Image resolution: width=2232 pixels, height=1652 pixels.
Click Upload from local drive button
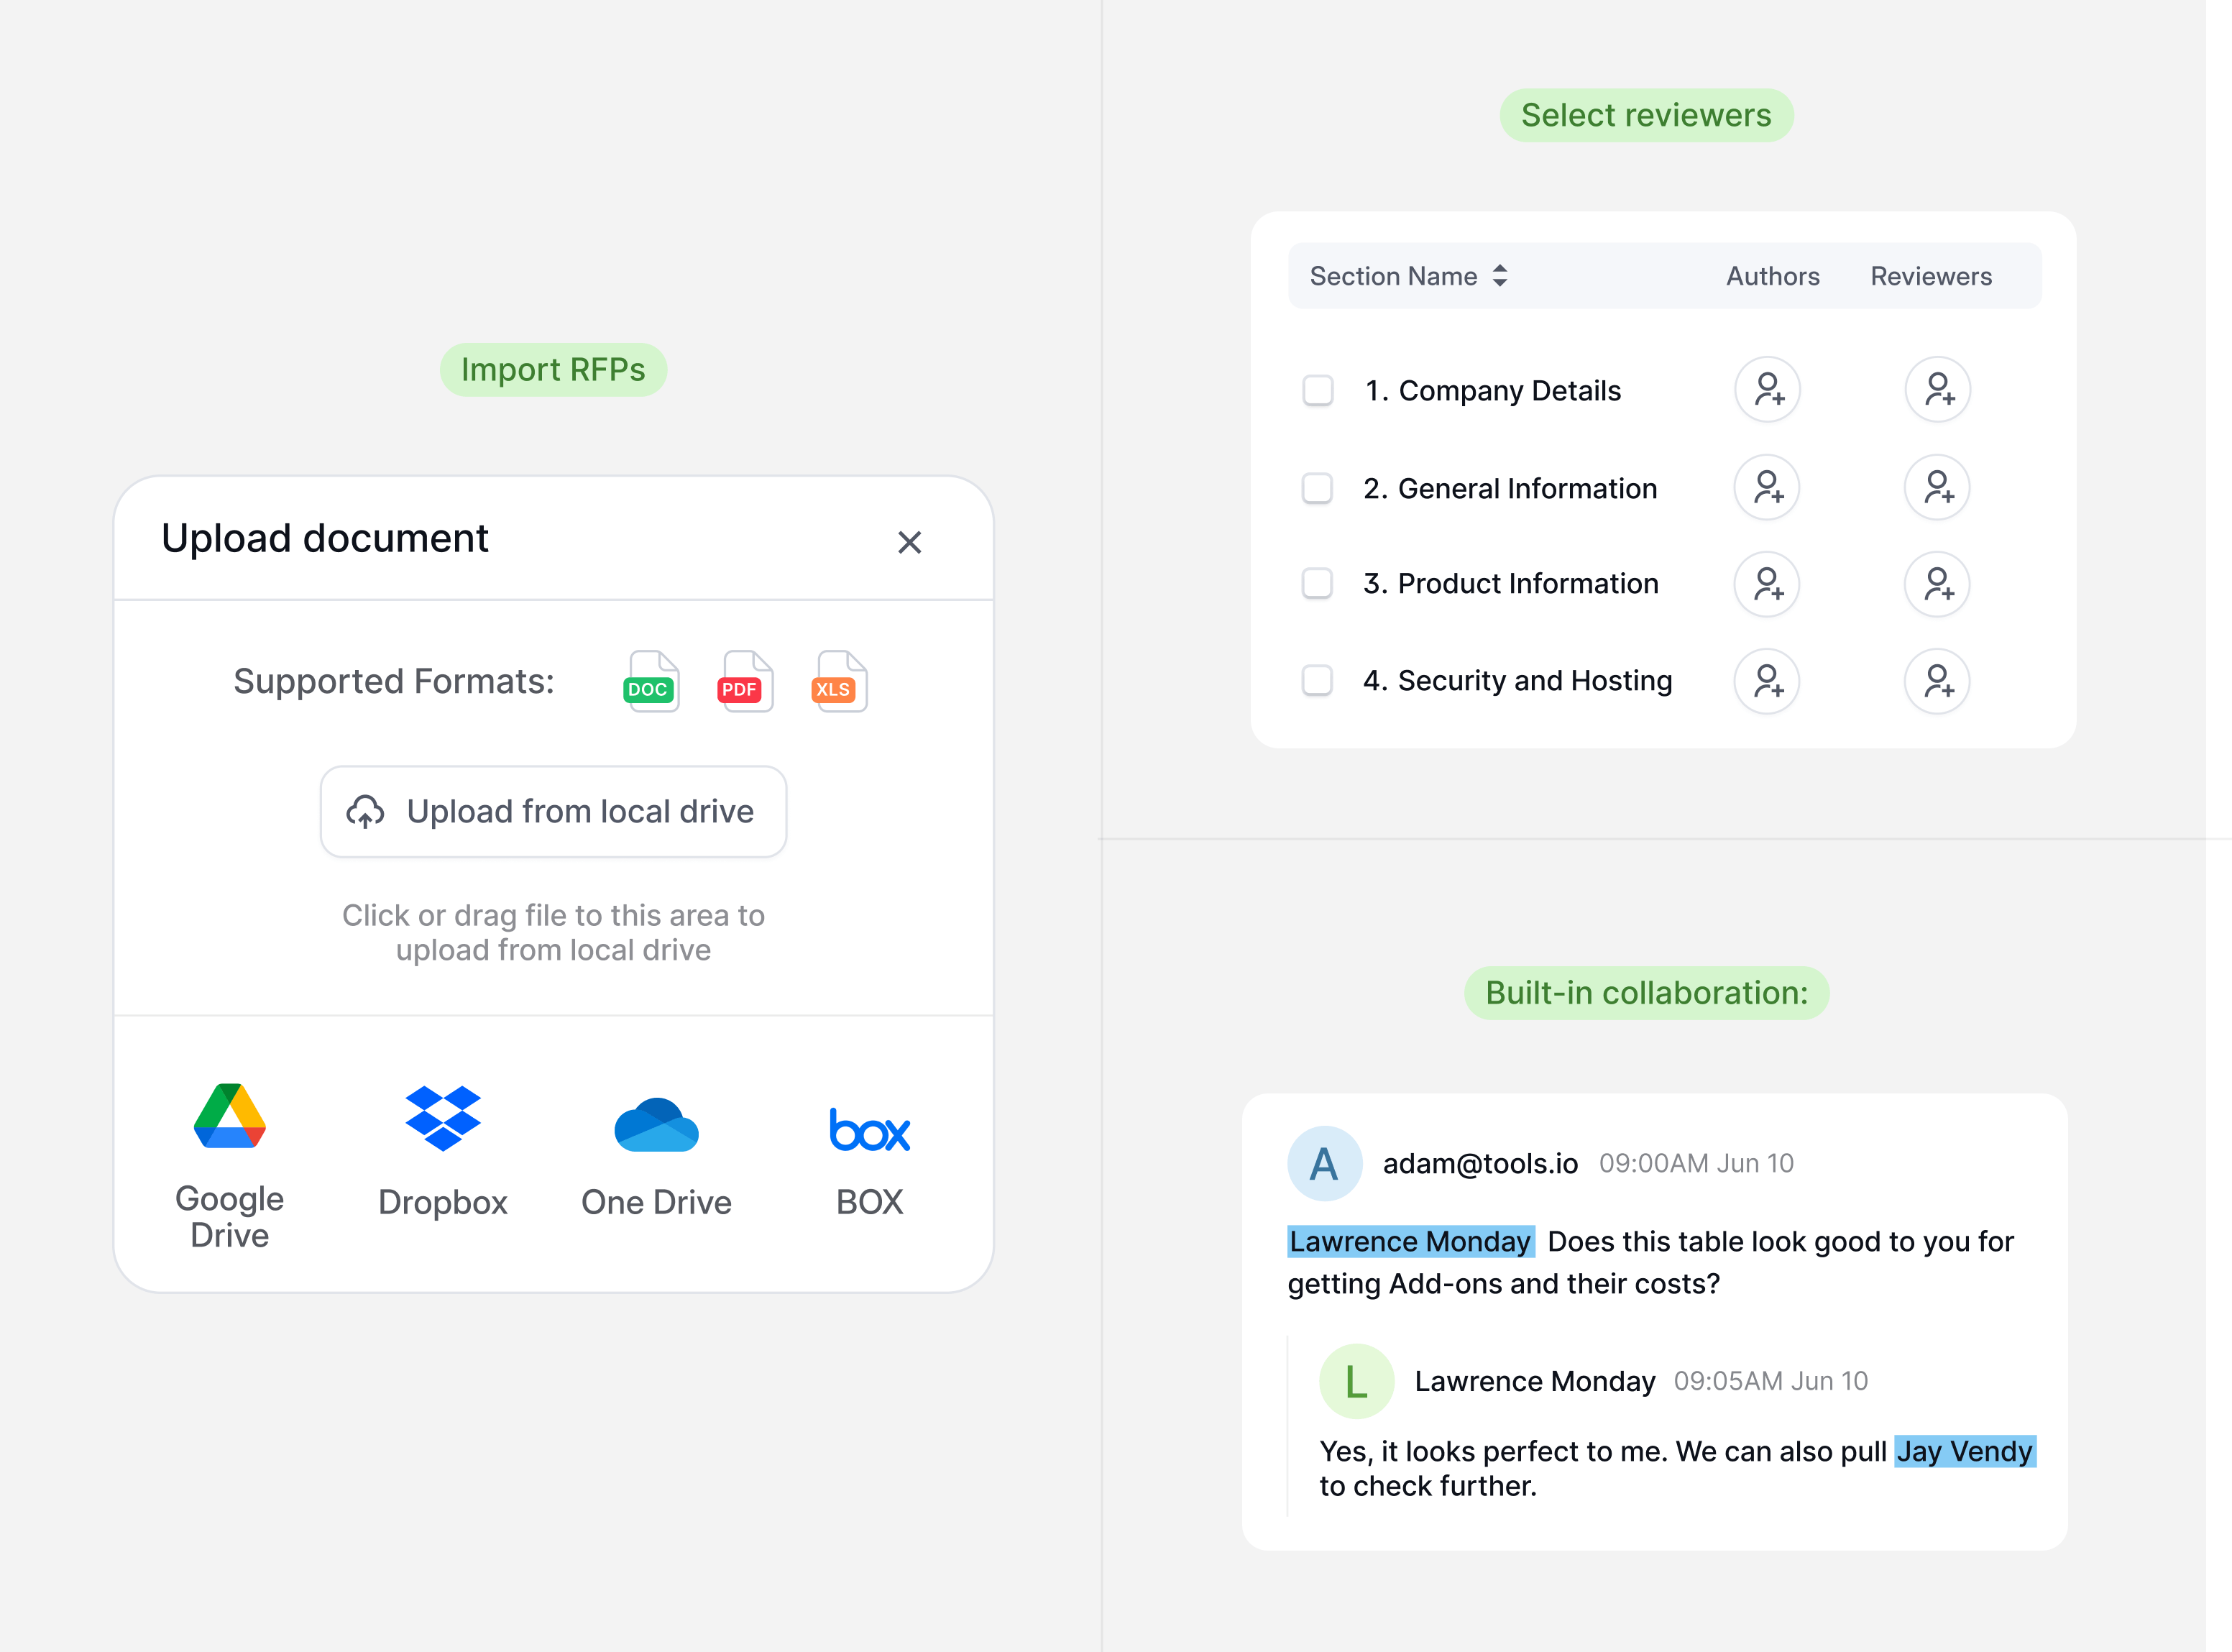(553, 811)
